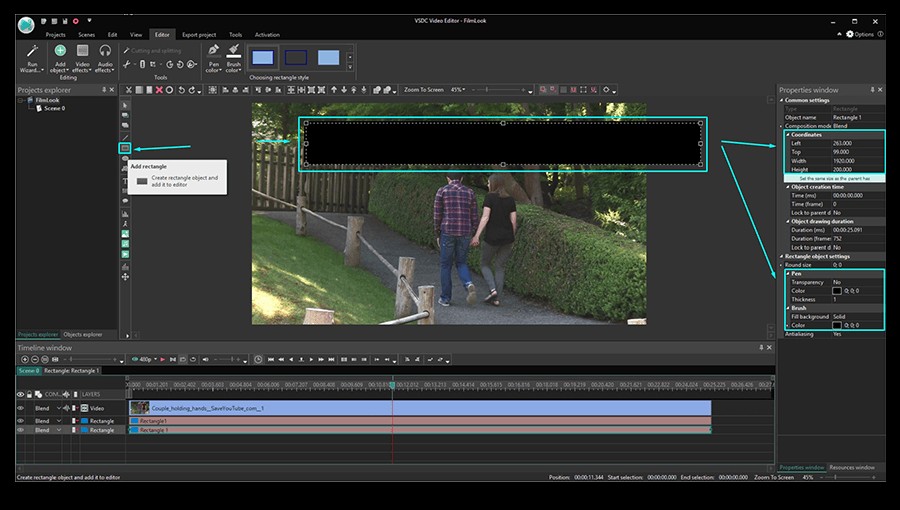Open the 45% zoom dropdown
Viewport: 900px width, 510px height.
point(458,90)
